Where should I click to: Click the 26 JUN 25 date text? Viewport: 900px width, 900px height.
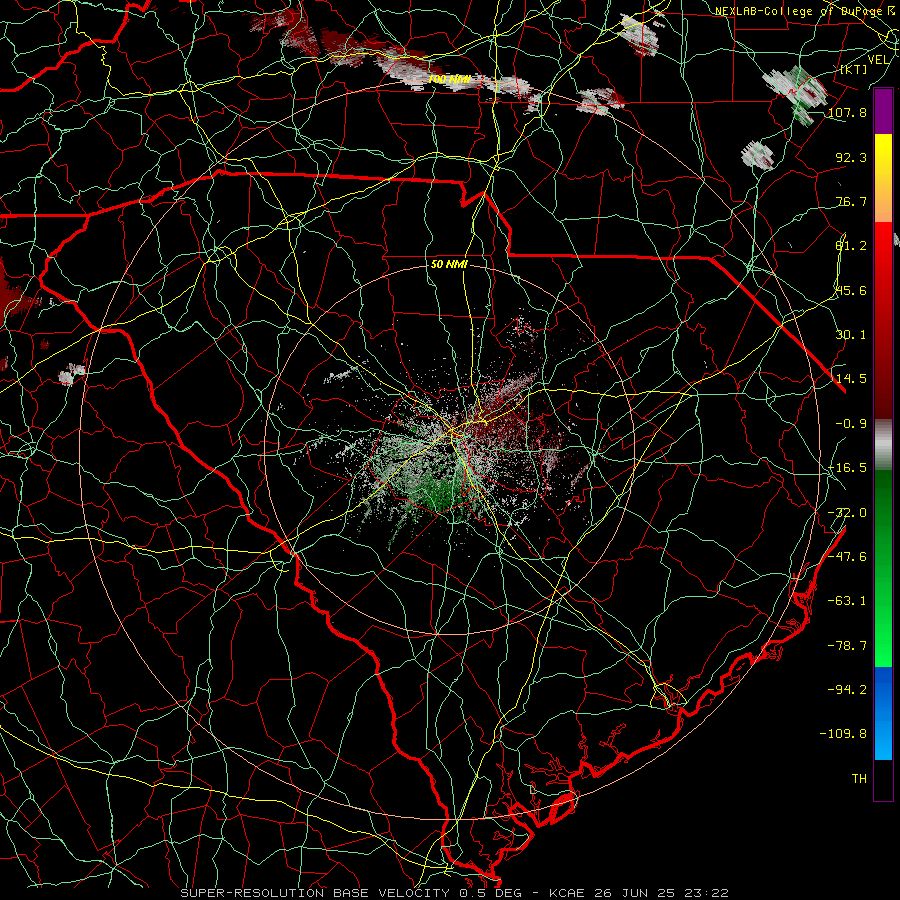636,893
